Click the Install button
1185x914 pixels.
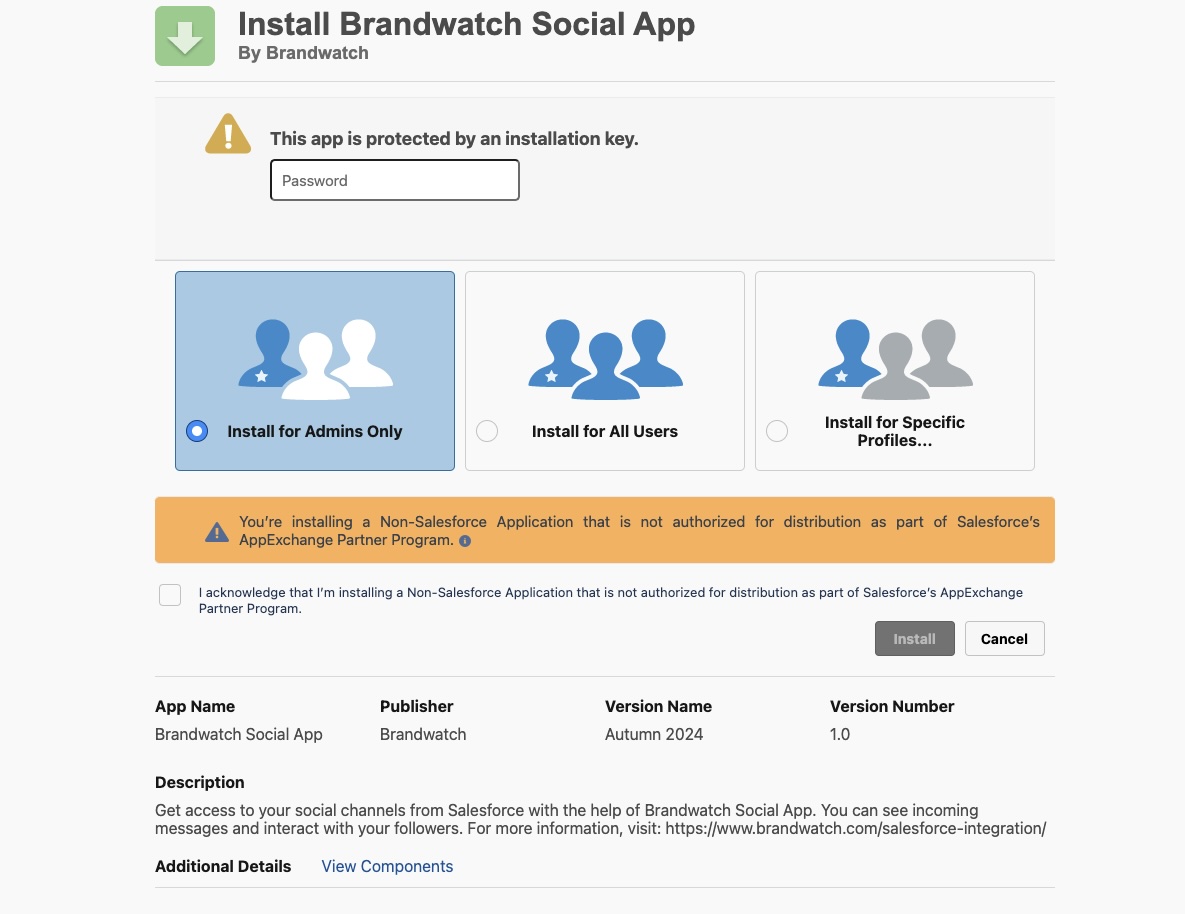coord(914,639)
